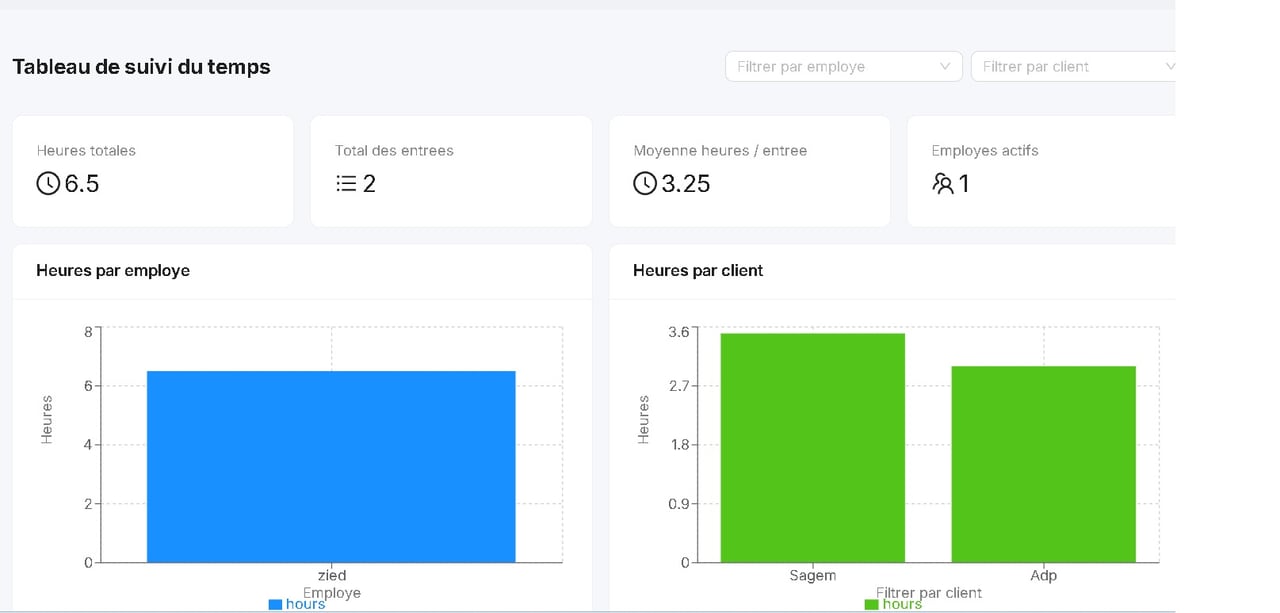Click the Tableau de suivi du temps heading

pyautogui.click(x=141, y=66)
